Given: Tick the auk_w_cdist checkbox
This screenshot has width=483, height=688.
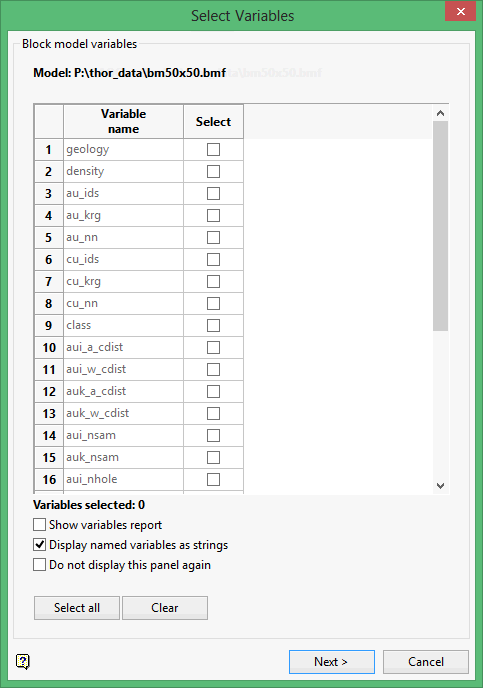Looking at the screenshot, I should [213, 413].
